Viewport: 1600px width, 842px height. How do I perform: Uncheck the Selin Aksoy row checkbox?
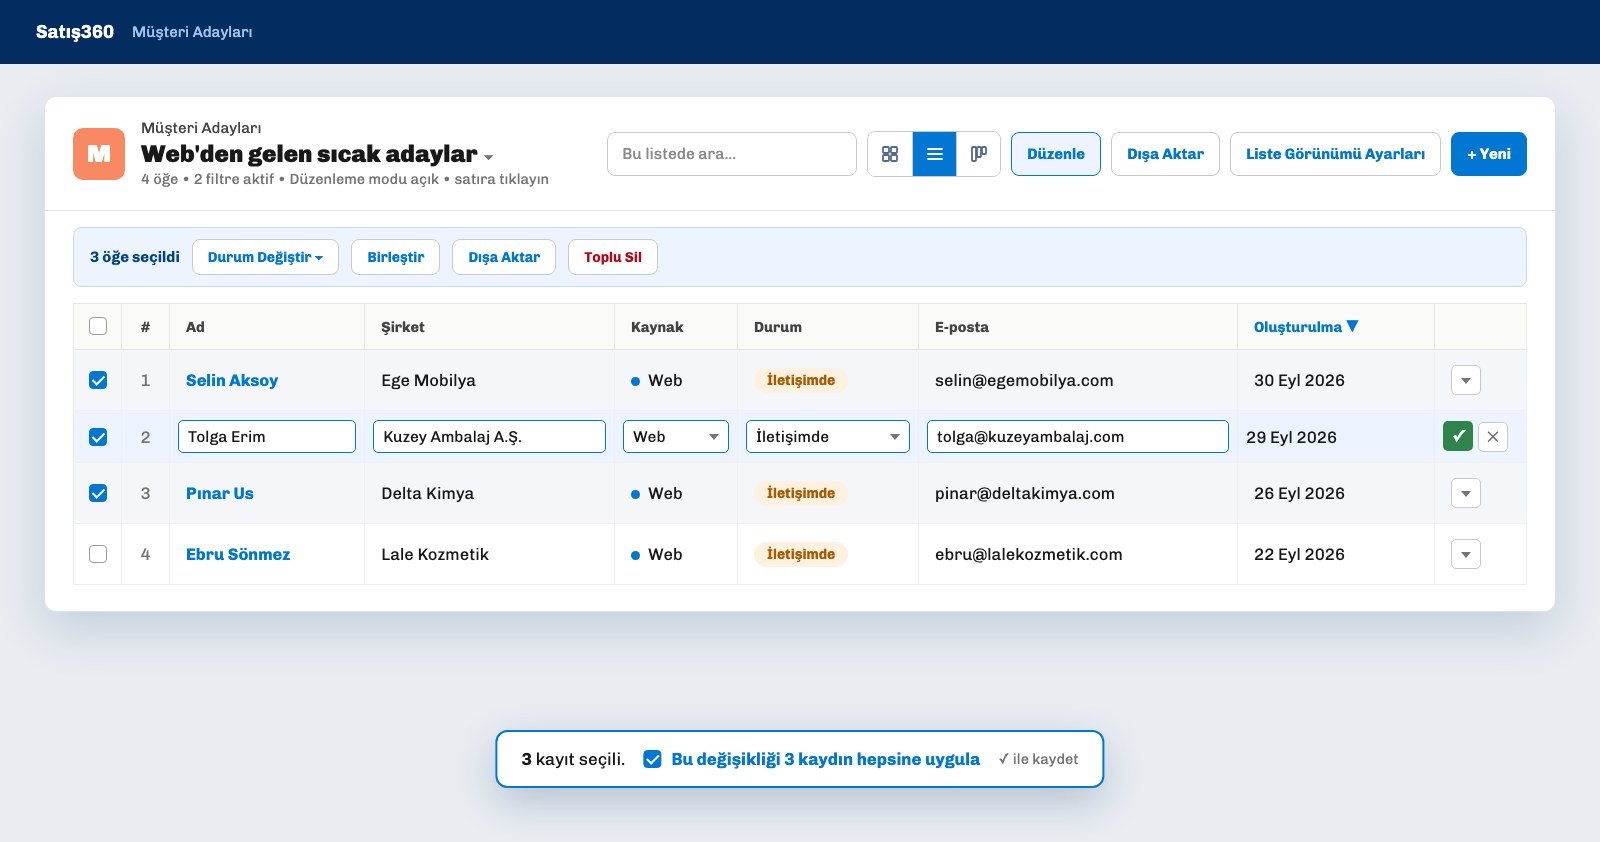pyautogui.click(x=98, y=380)
